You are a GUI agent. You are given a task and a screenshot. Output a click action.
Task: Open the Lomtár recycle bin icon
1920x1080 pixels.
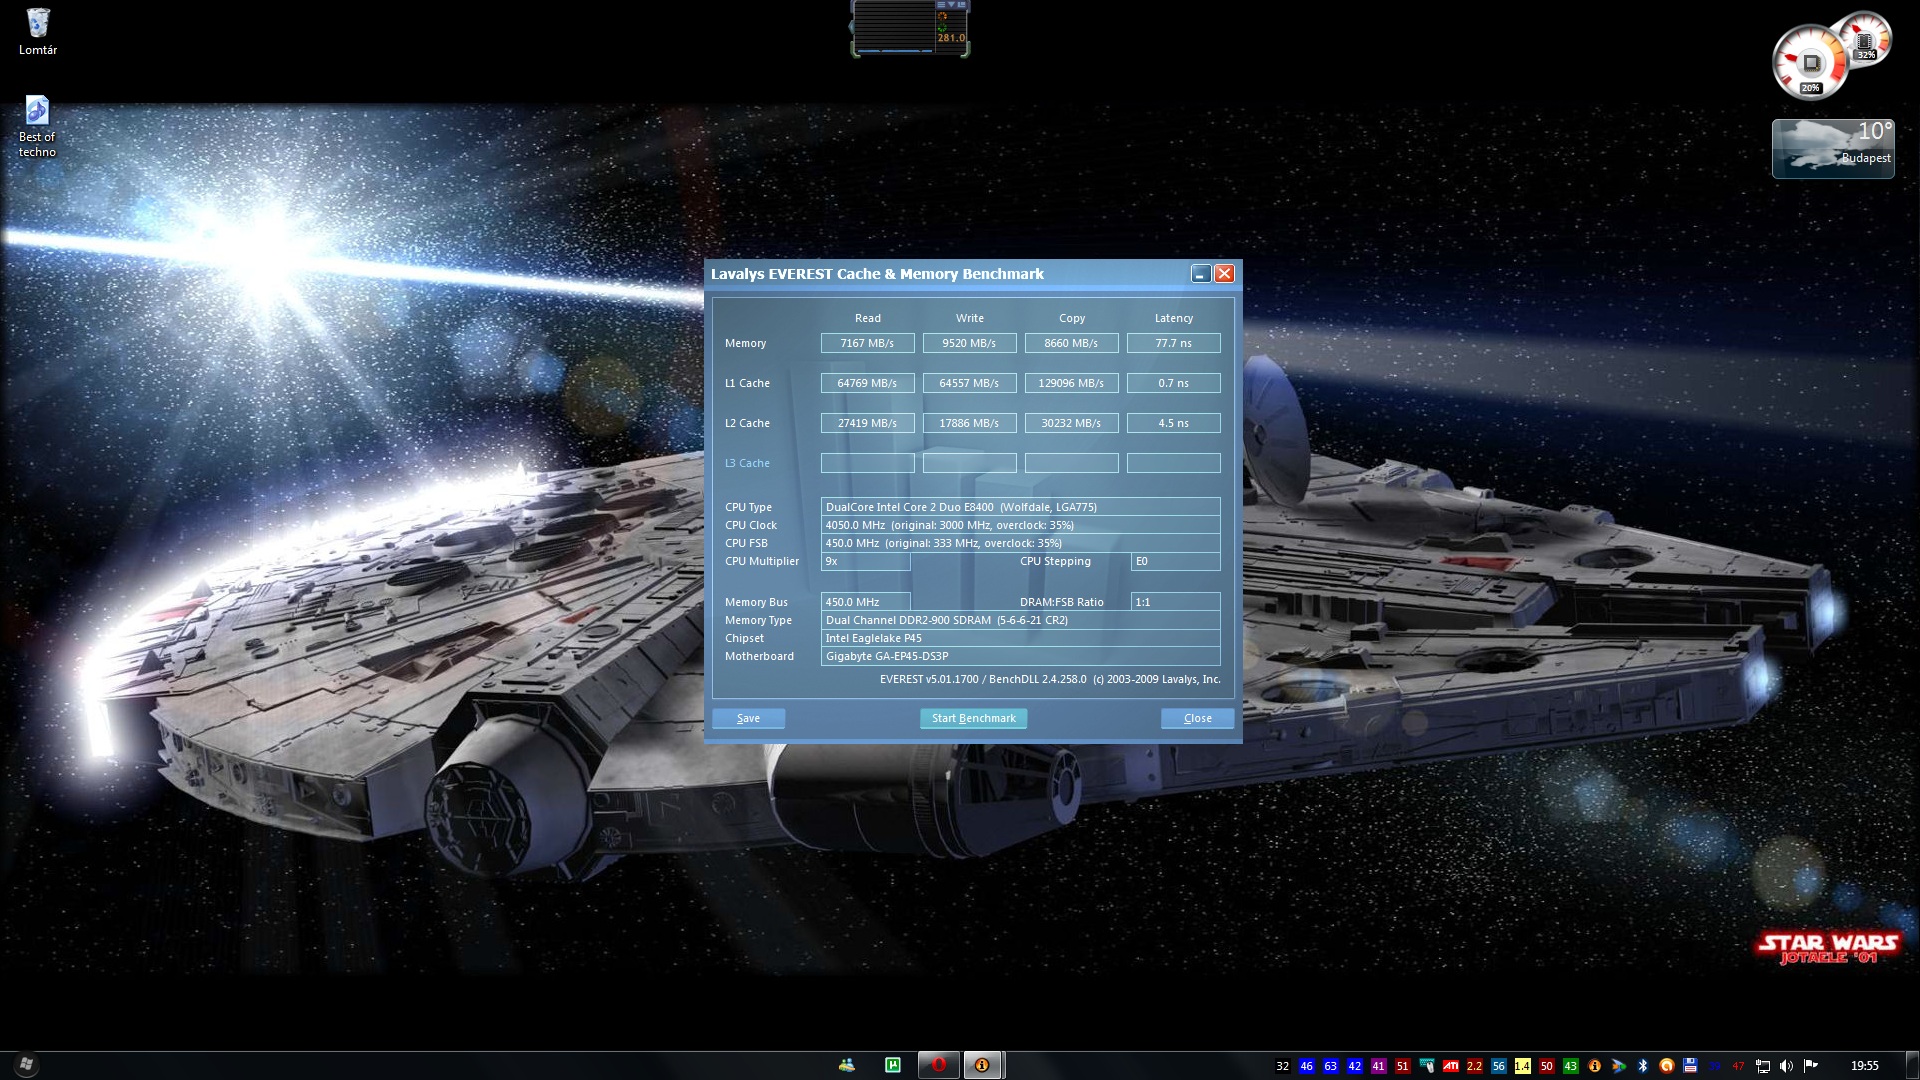(x=38, y=32)
